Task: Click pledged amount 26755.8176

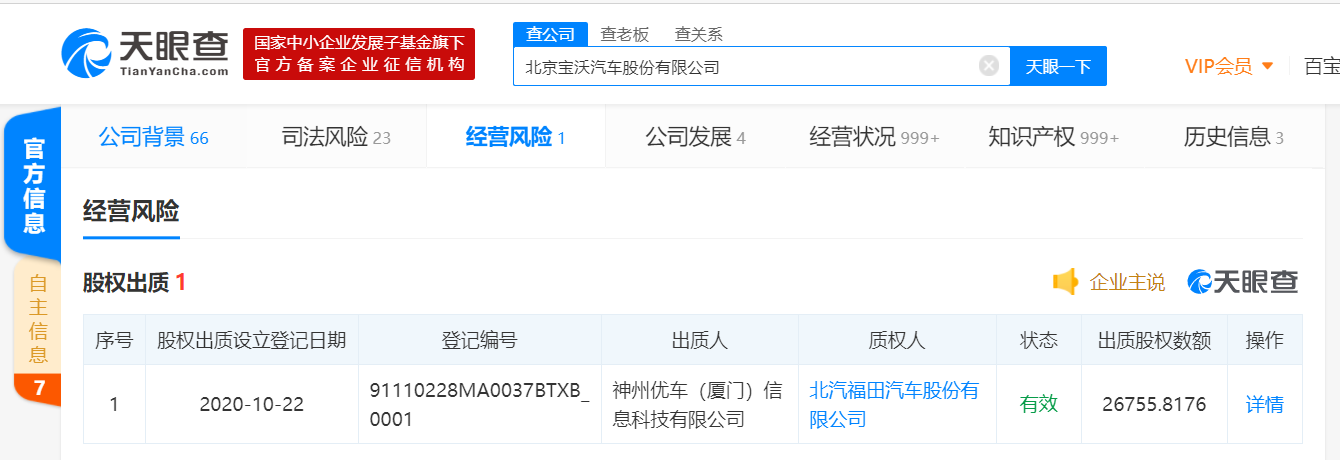Action: point(1154,405)
